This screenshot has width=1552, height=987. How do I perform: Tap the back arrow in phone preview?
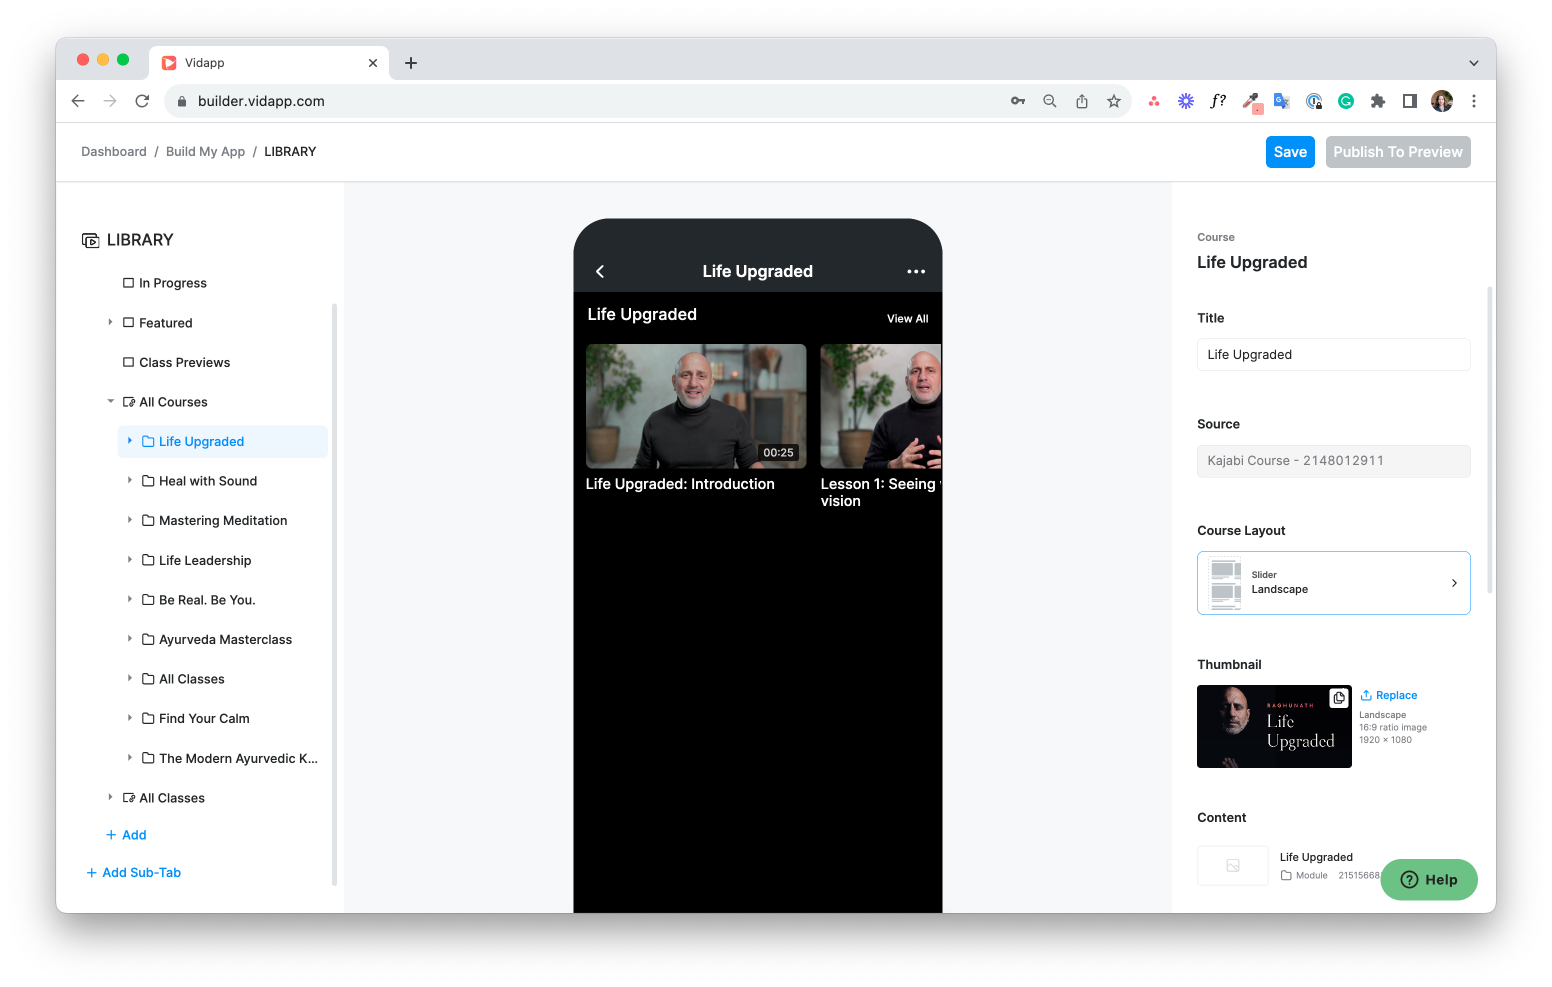[600, 272]
